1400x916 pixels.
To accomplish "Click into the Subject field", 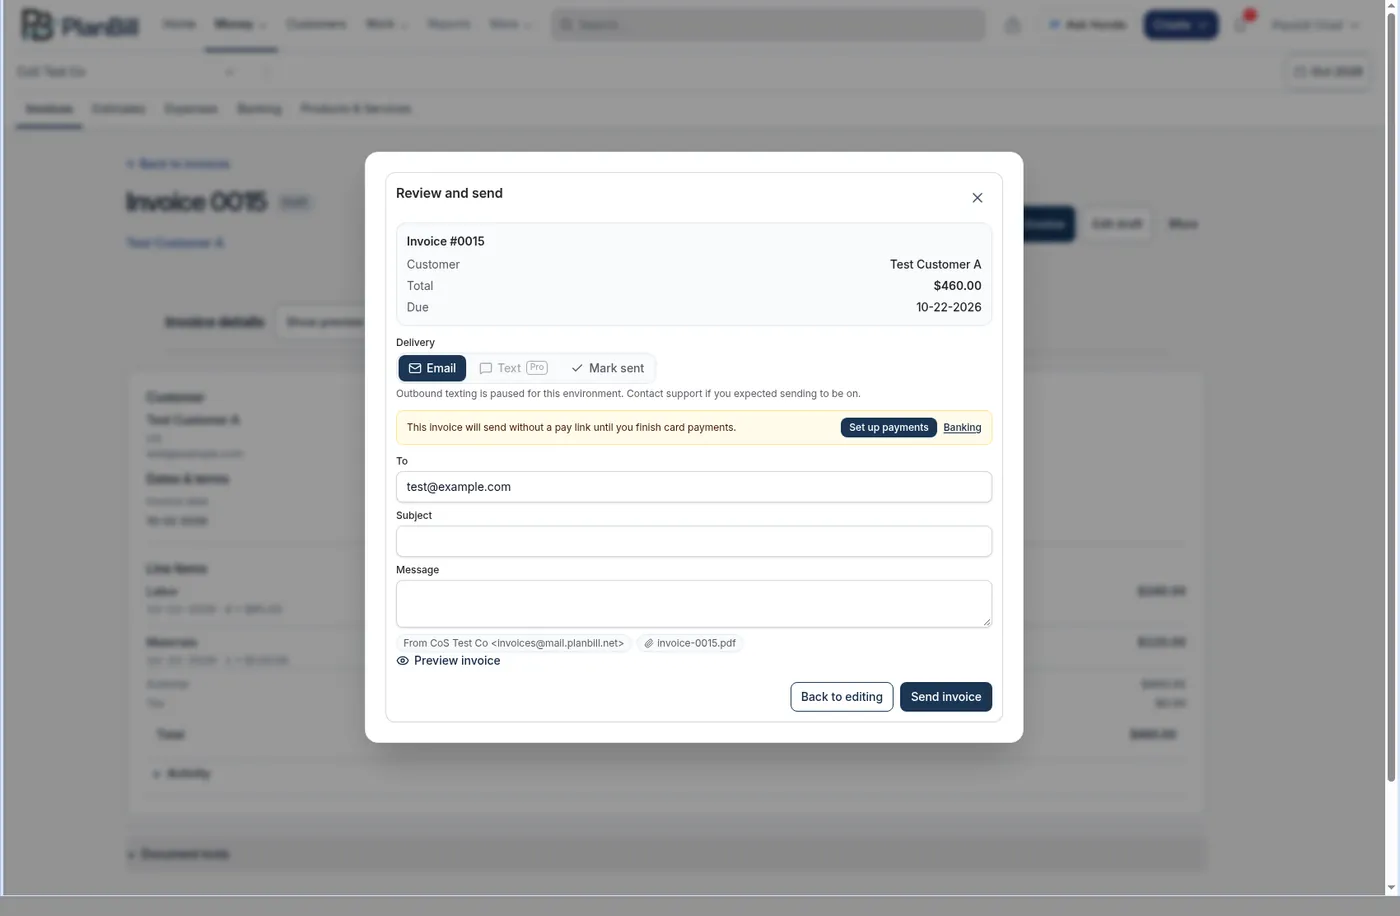I will (694, 541).
